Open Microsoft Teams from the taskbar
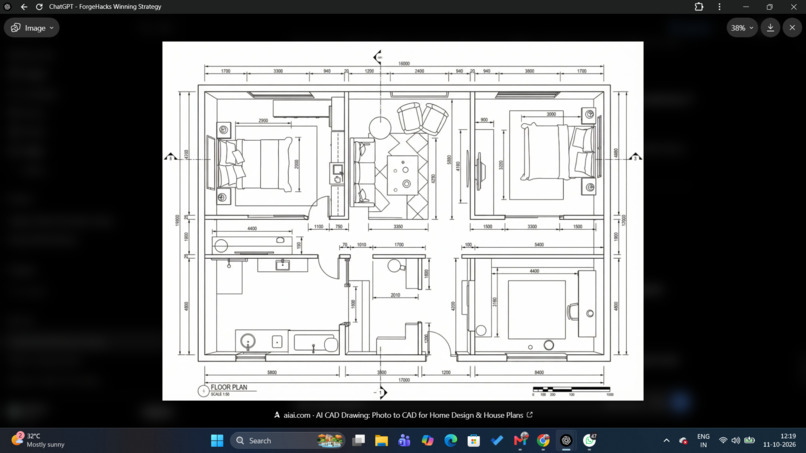Screen dimensions: 806x453 point(404,441)
